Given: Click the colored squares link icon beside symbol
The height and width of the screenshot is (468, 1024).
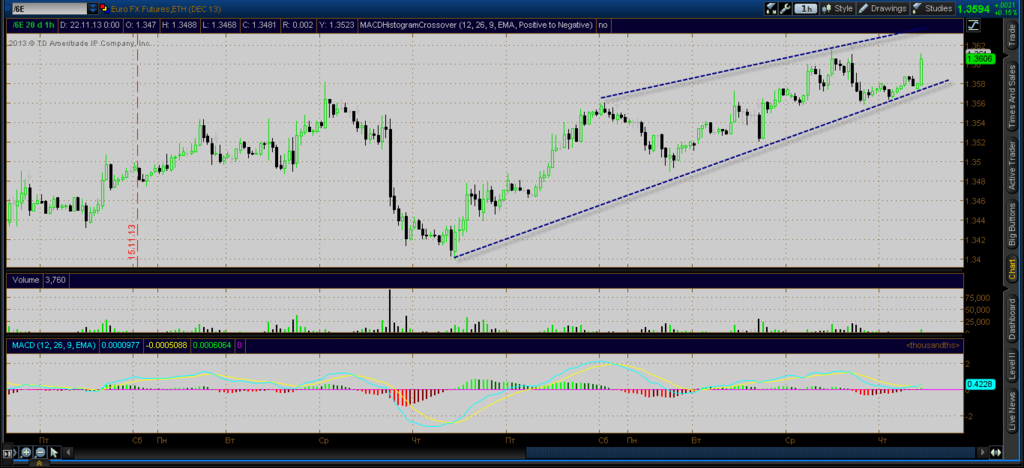Looking at the screenshot, I should (x=105, y=8).
